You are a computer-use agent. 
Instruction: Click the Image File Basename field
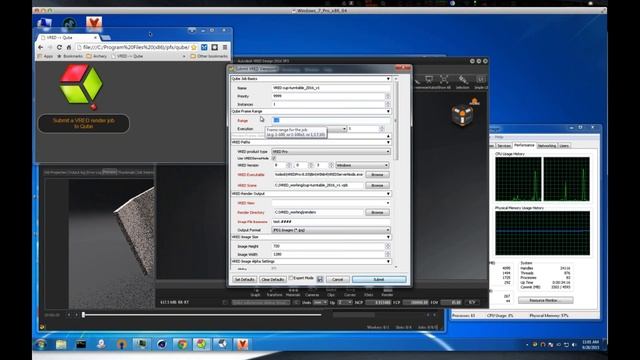point(331,222)
